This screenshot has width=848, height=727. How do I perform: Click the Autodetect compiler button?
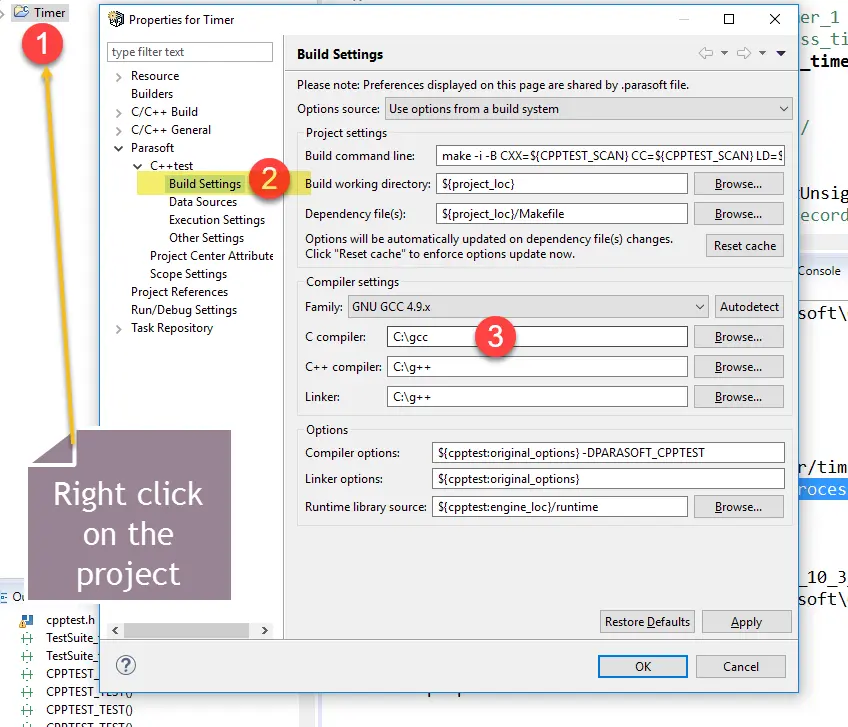click(749, 307)
